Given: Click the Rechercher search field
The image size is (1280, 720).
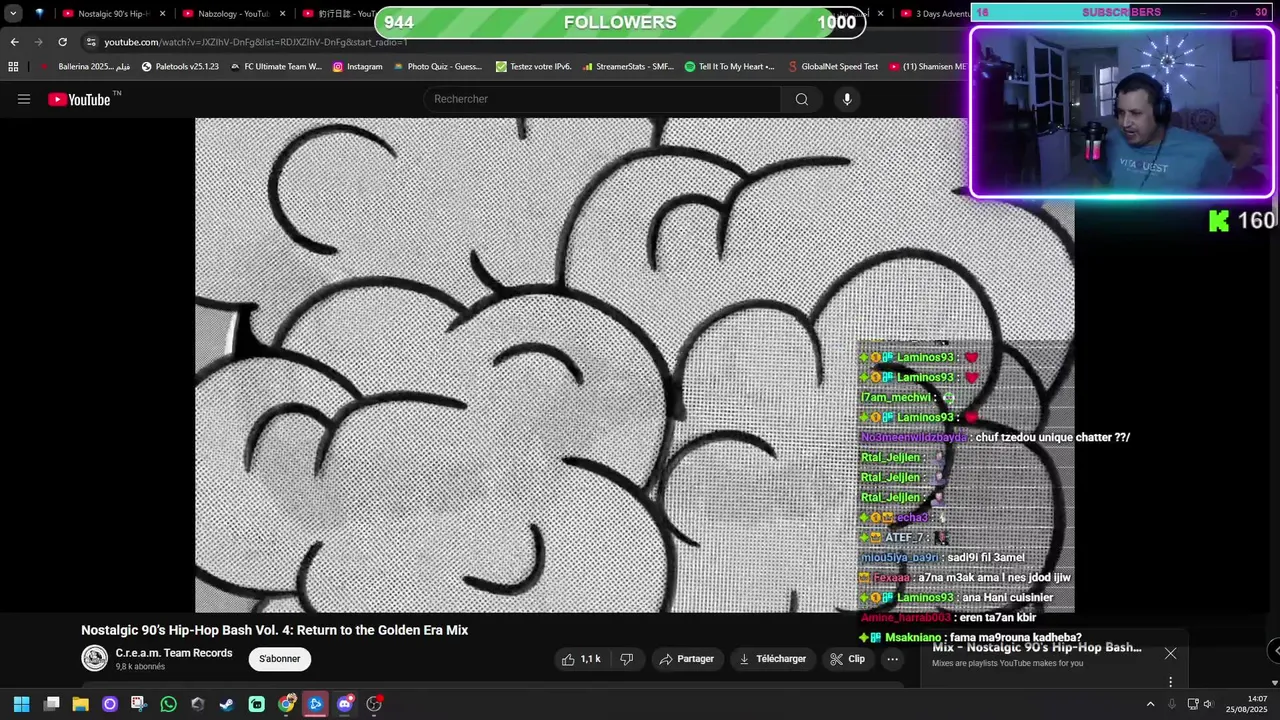Looking at the screenshot, I should (602, 99).
